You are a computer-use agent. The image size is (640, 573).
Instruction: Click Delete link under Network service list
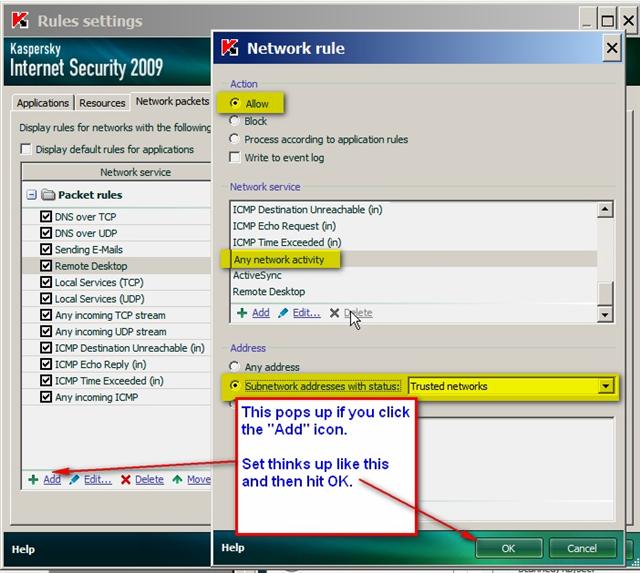click(358, 313)
